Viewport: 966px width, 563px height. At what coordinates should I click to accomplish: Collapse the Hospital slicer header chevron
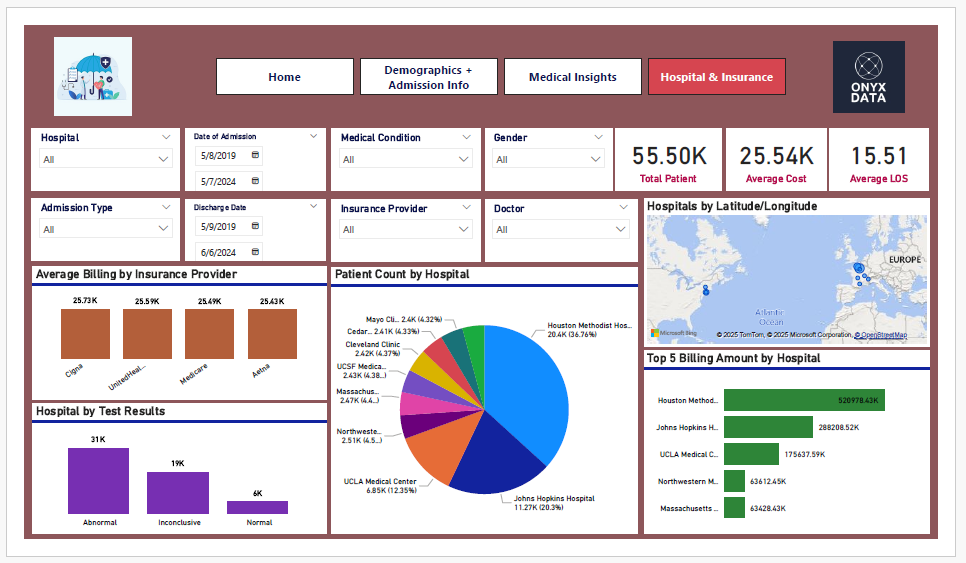click(166, 137)
